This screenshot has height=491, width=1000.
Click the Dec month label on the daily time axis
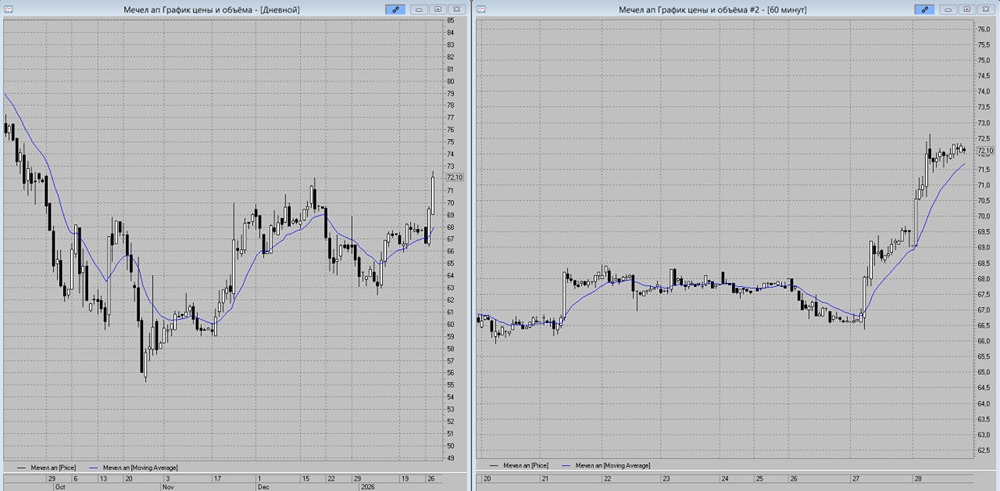pyautogui.click(x=263, y=487)
